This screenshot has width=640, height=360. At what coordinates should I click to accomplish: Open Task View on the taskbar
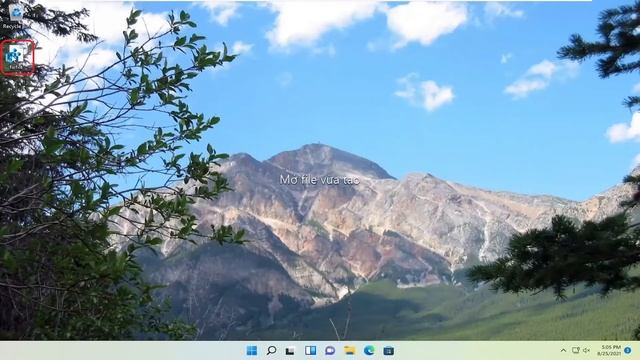pyautogui.click(x=290, y=351)
